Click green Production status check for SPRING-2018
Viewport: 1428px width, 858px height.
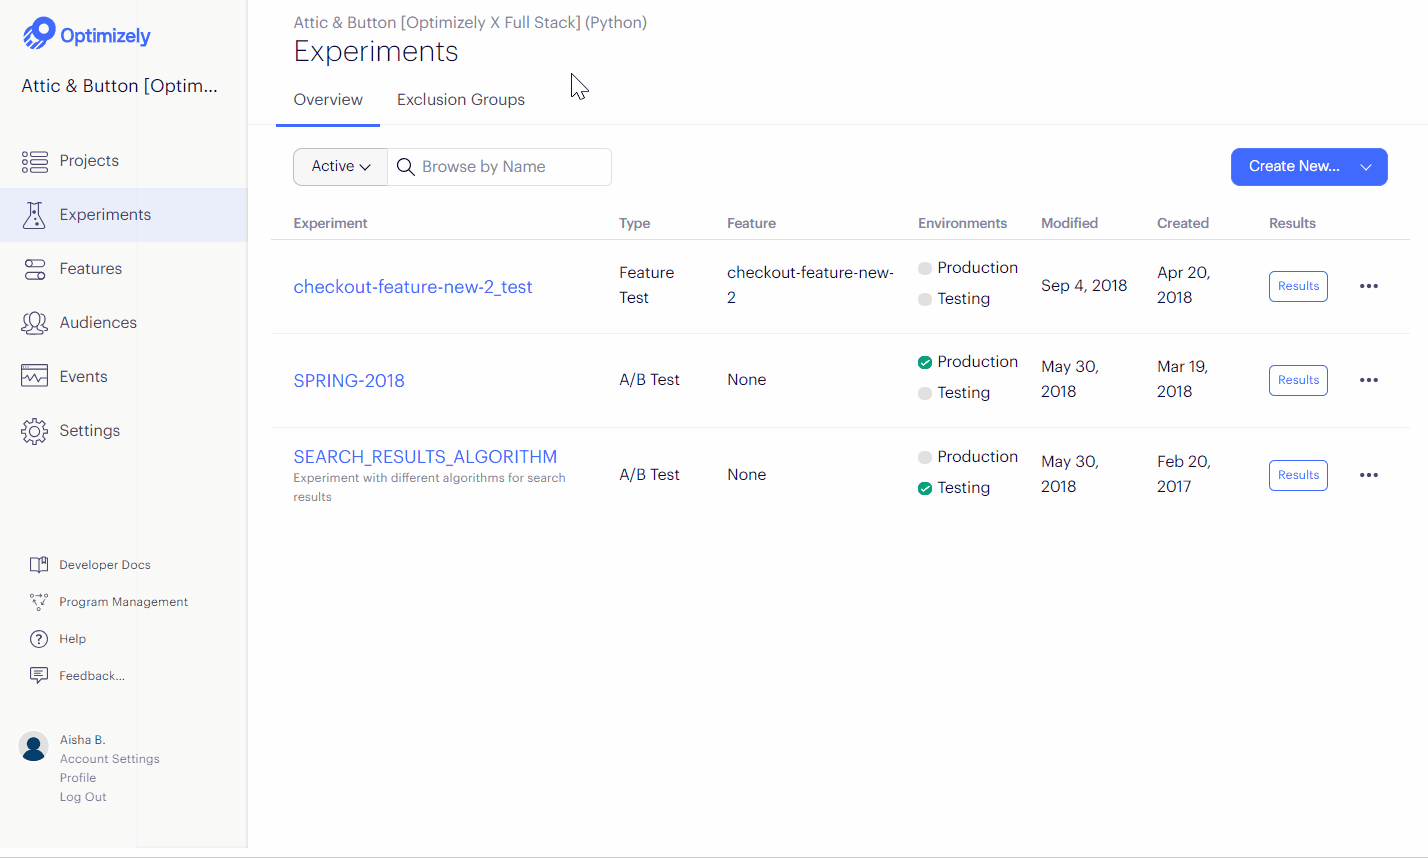925,362
